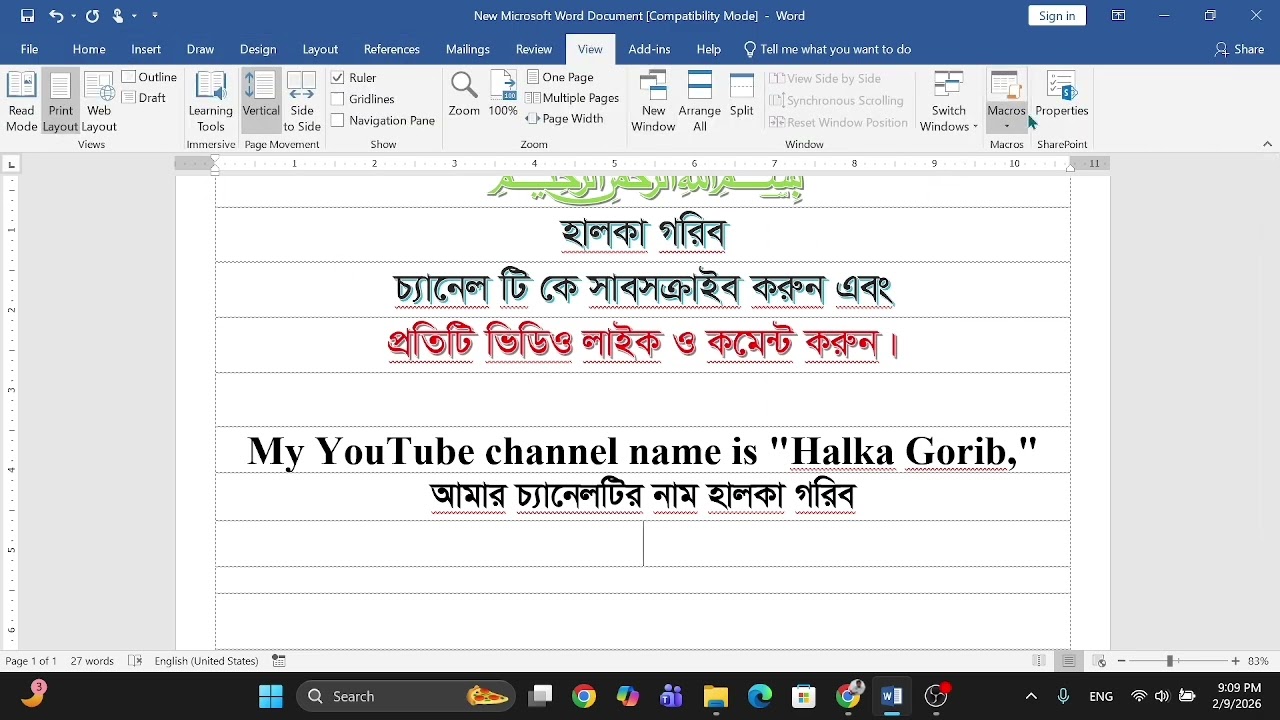This screenshot has height=720, width=1280.
Task: Select Print Layout in status bar
Action: click(x=1069, y=661)
